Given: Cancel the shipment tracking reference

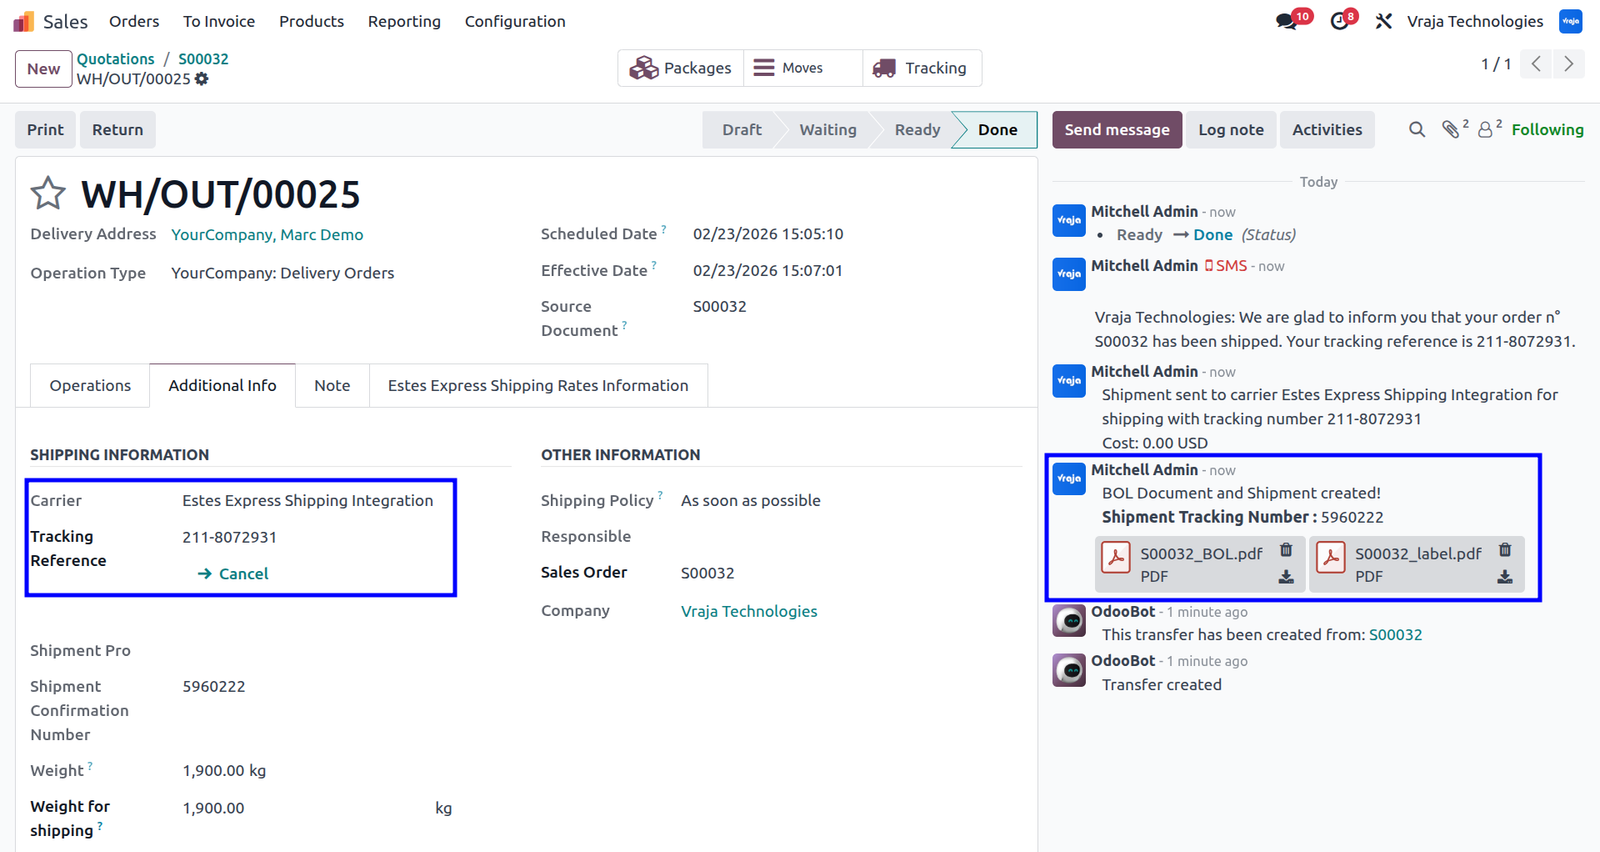Looking at the screenshot, I should point(233,574).
